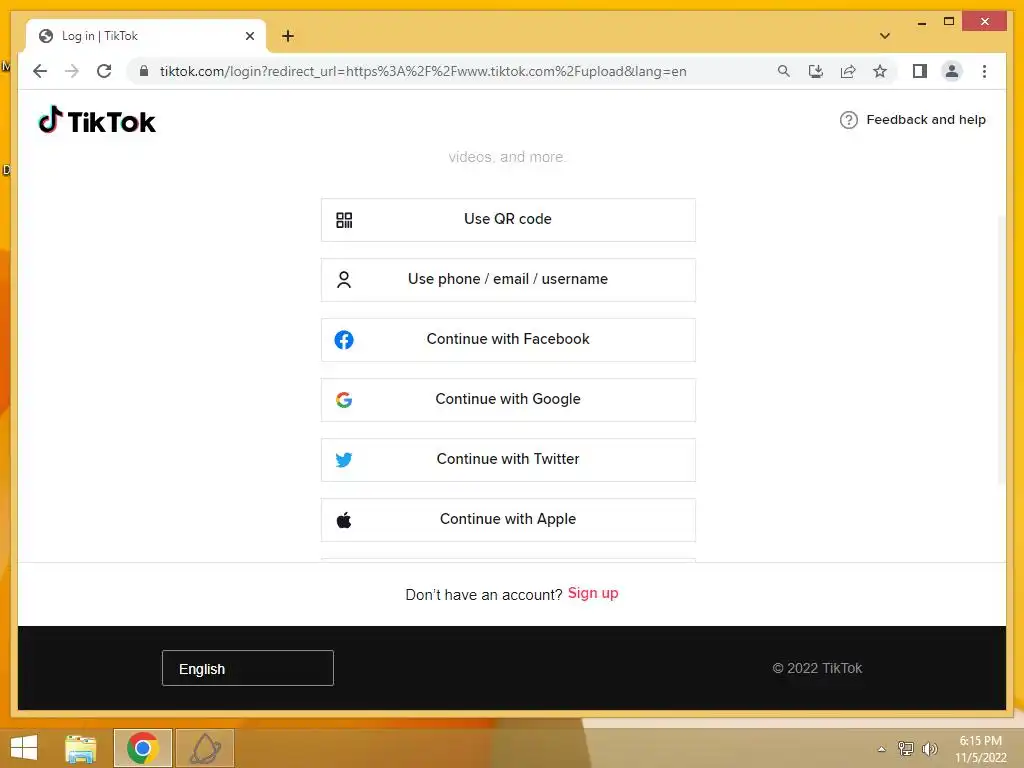
Task: Click the install app icon in address bar
Action: click(816, 71)
